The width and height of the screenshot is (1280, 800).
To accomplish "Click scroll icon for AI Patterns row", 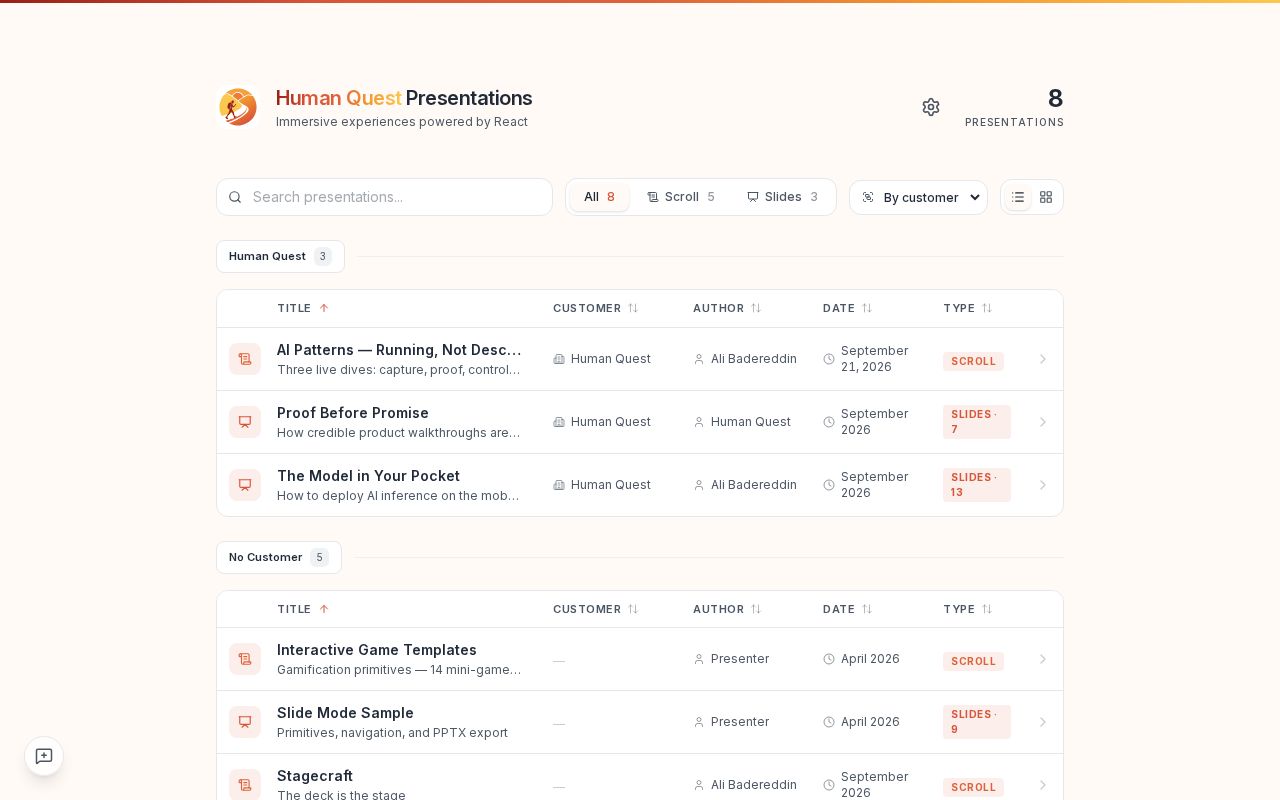I will (x=245, y=359).
